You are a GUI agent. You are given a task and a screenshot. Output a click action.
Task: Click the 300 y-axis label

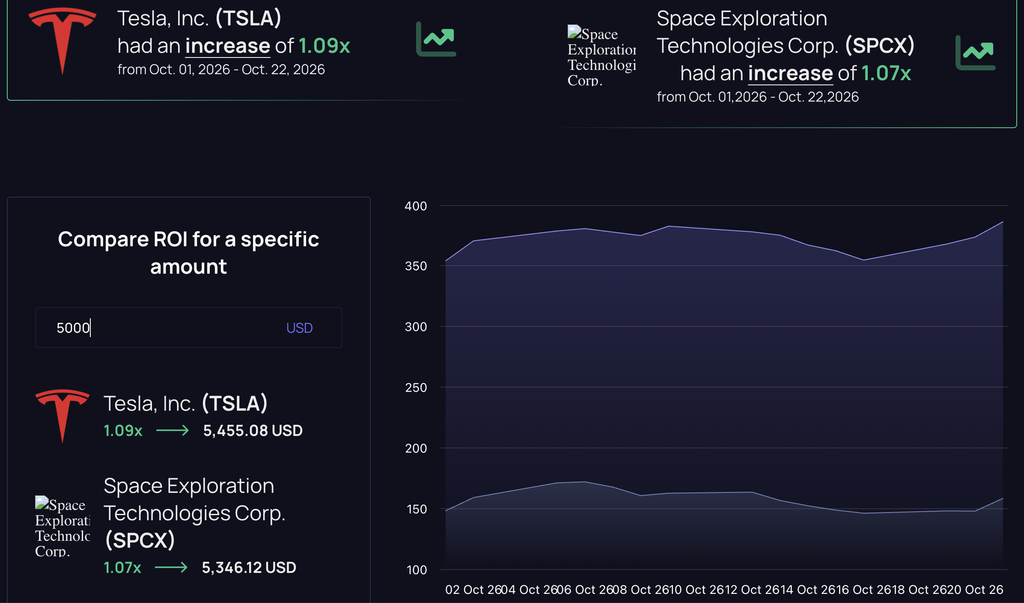(x=416, y=327)
